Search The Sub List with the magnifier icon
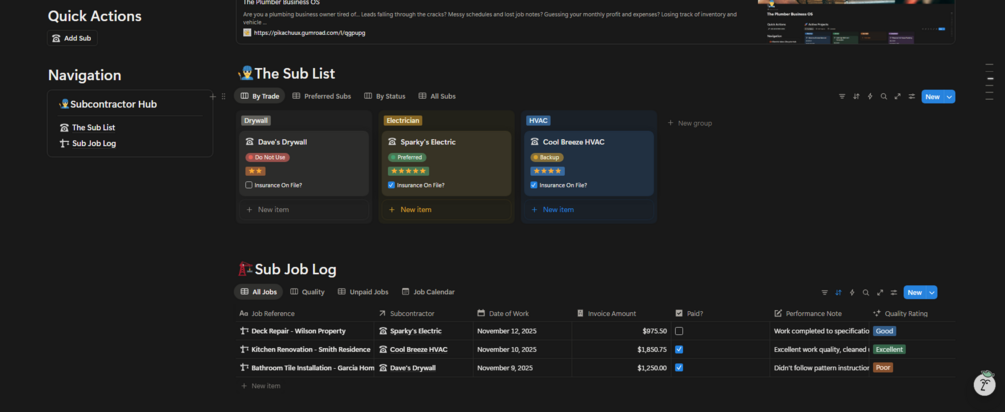Viewport: 1005px width, 412px height. [x=884, y=97]
